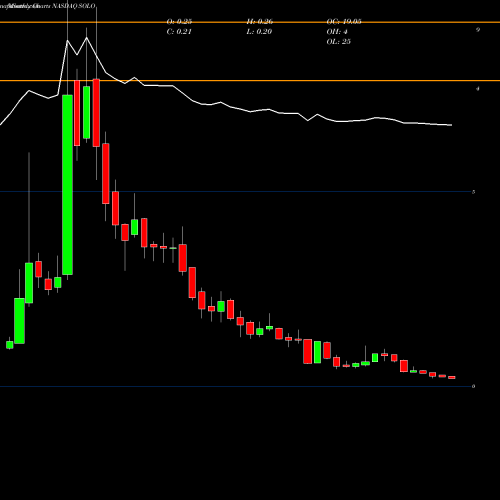
Task: Click the 'OH: 4' statistic text
Action: click(337, 32)
